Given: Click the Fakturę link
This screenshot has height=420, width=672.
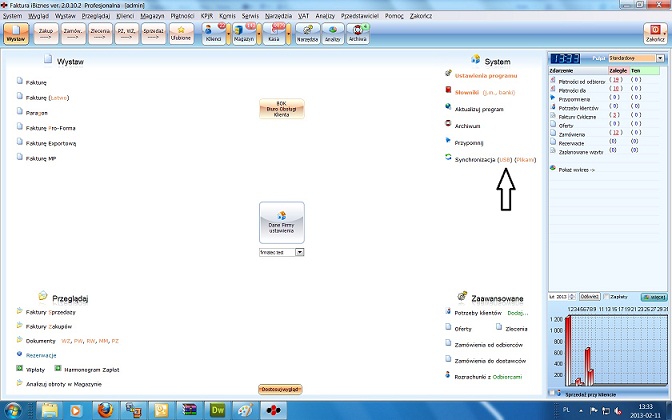Looking at the screenshot, I should click(36, 83).
